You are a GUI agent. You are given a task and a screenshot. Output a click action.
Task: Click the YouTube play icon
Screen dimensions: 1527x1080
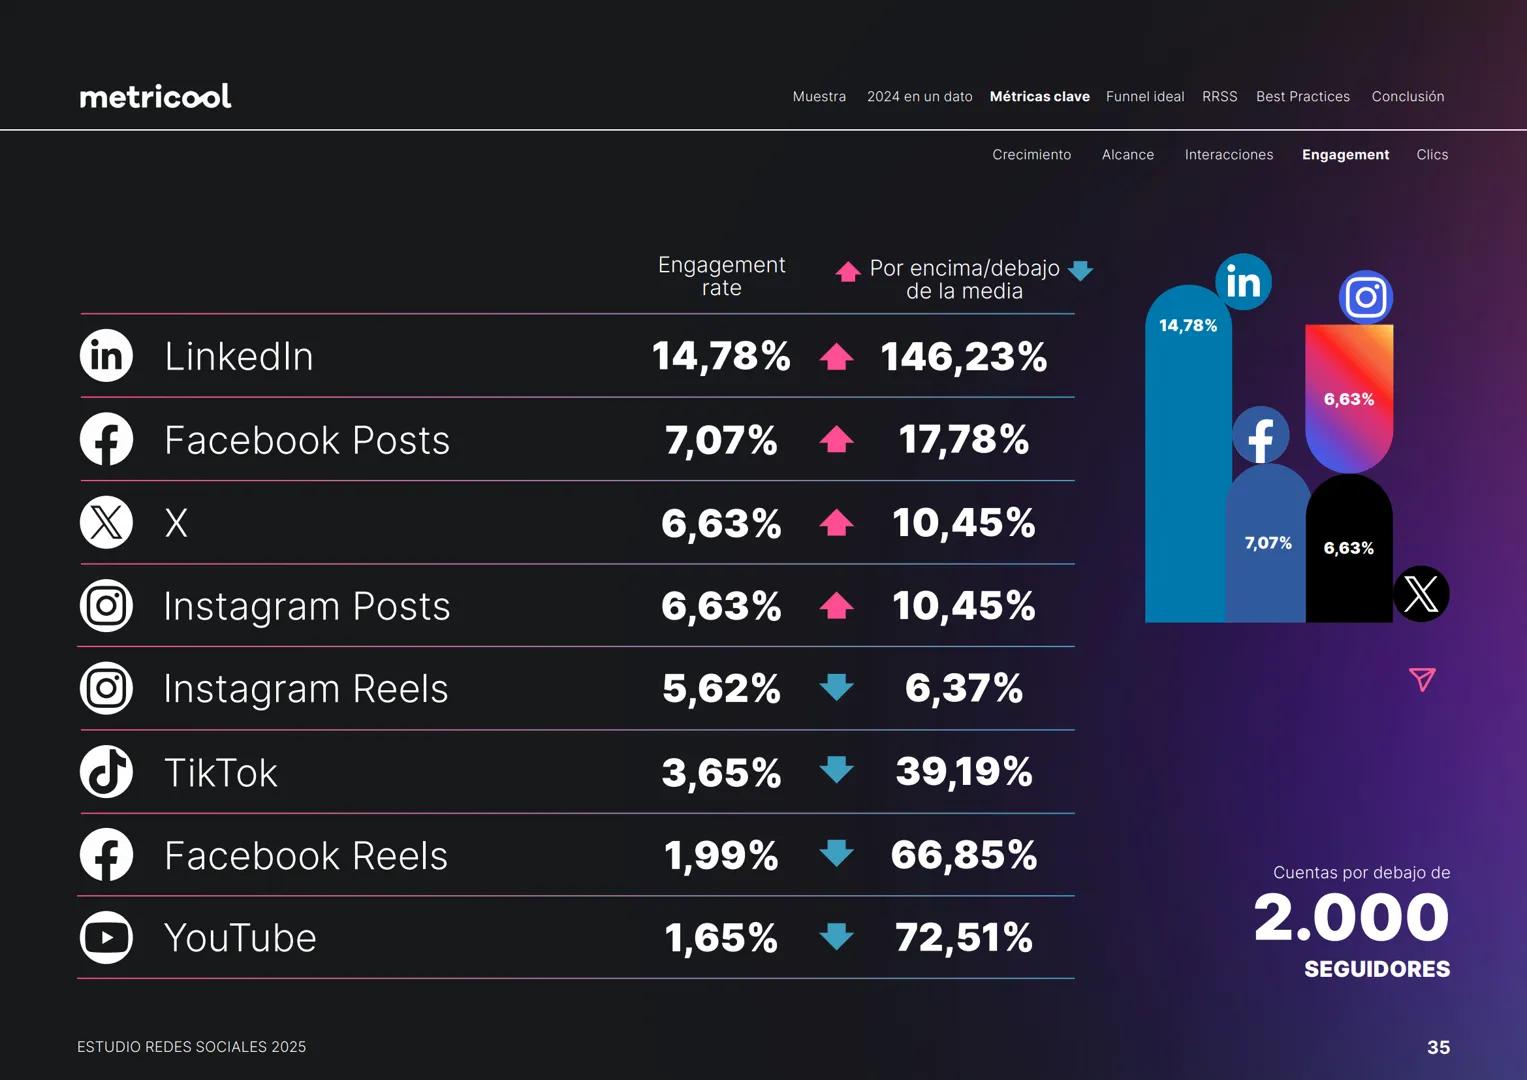[x=106, y=938]
